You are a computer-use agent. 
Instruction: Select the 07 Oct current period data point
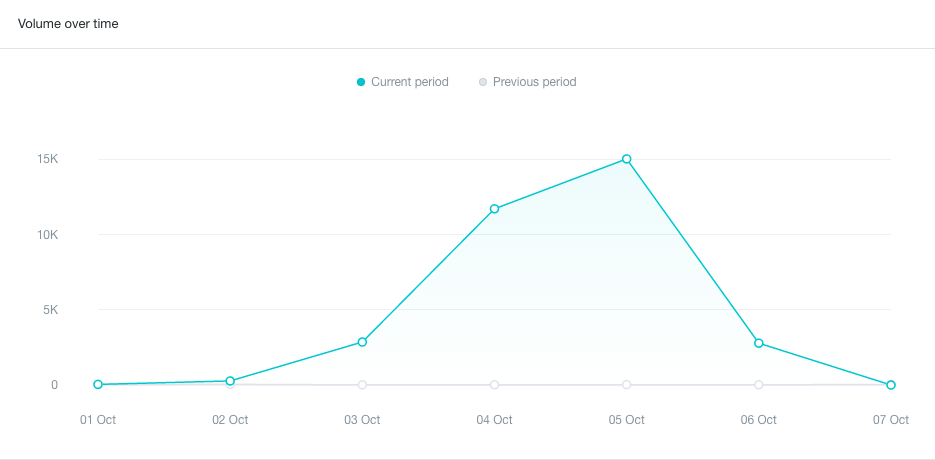[891, 385]
